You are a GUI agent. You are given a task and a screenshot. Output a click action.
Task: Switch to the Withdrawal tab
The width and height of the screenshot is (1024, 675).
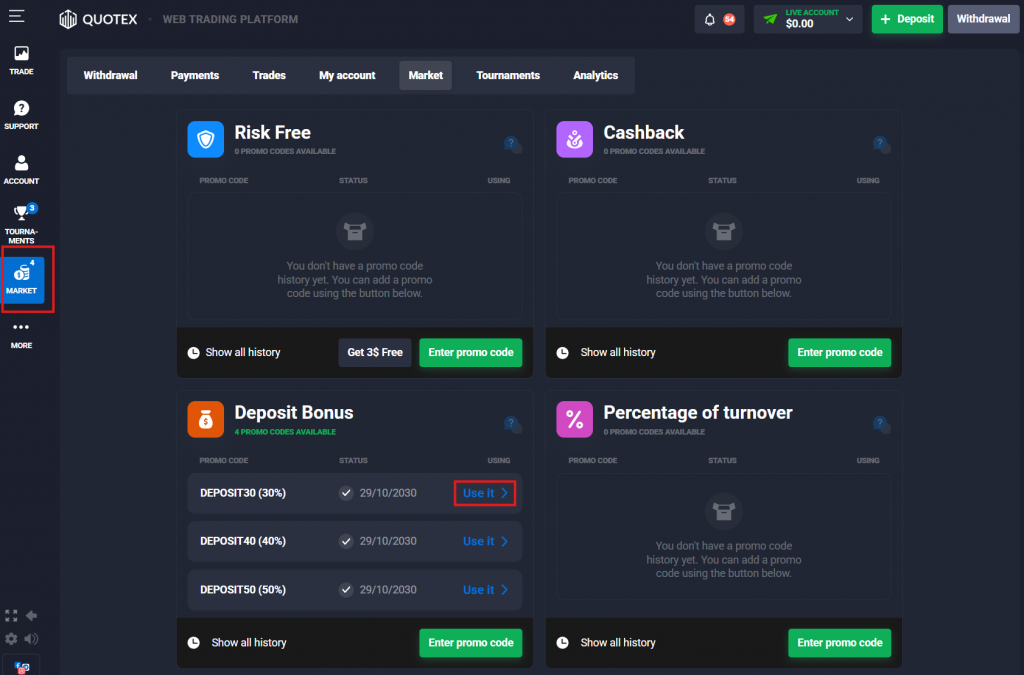coord(110,76)
